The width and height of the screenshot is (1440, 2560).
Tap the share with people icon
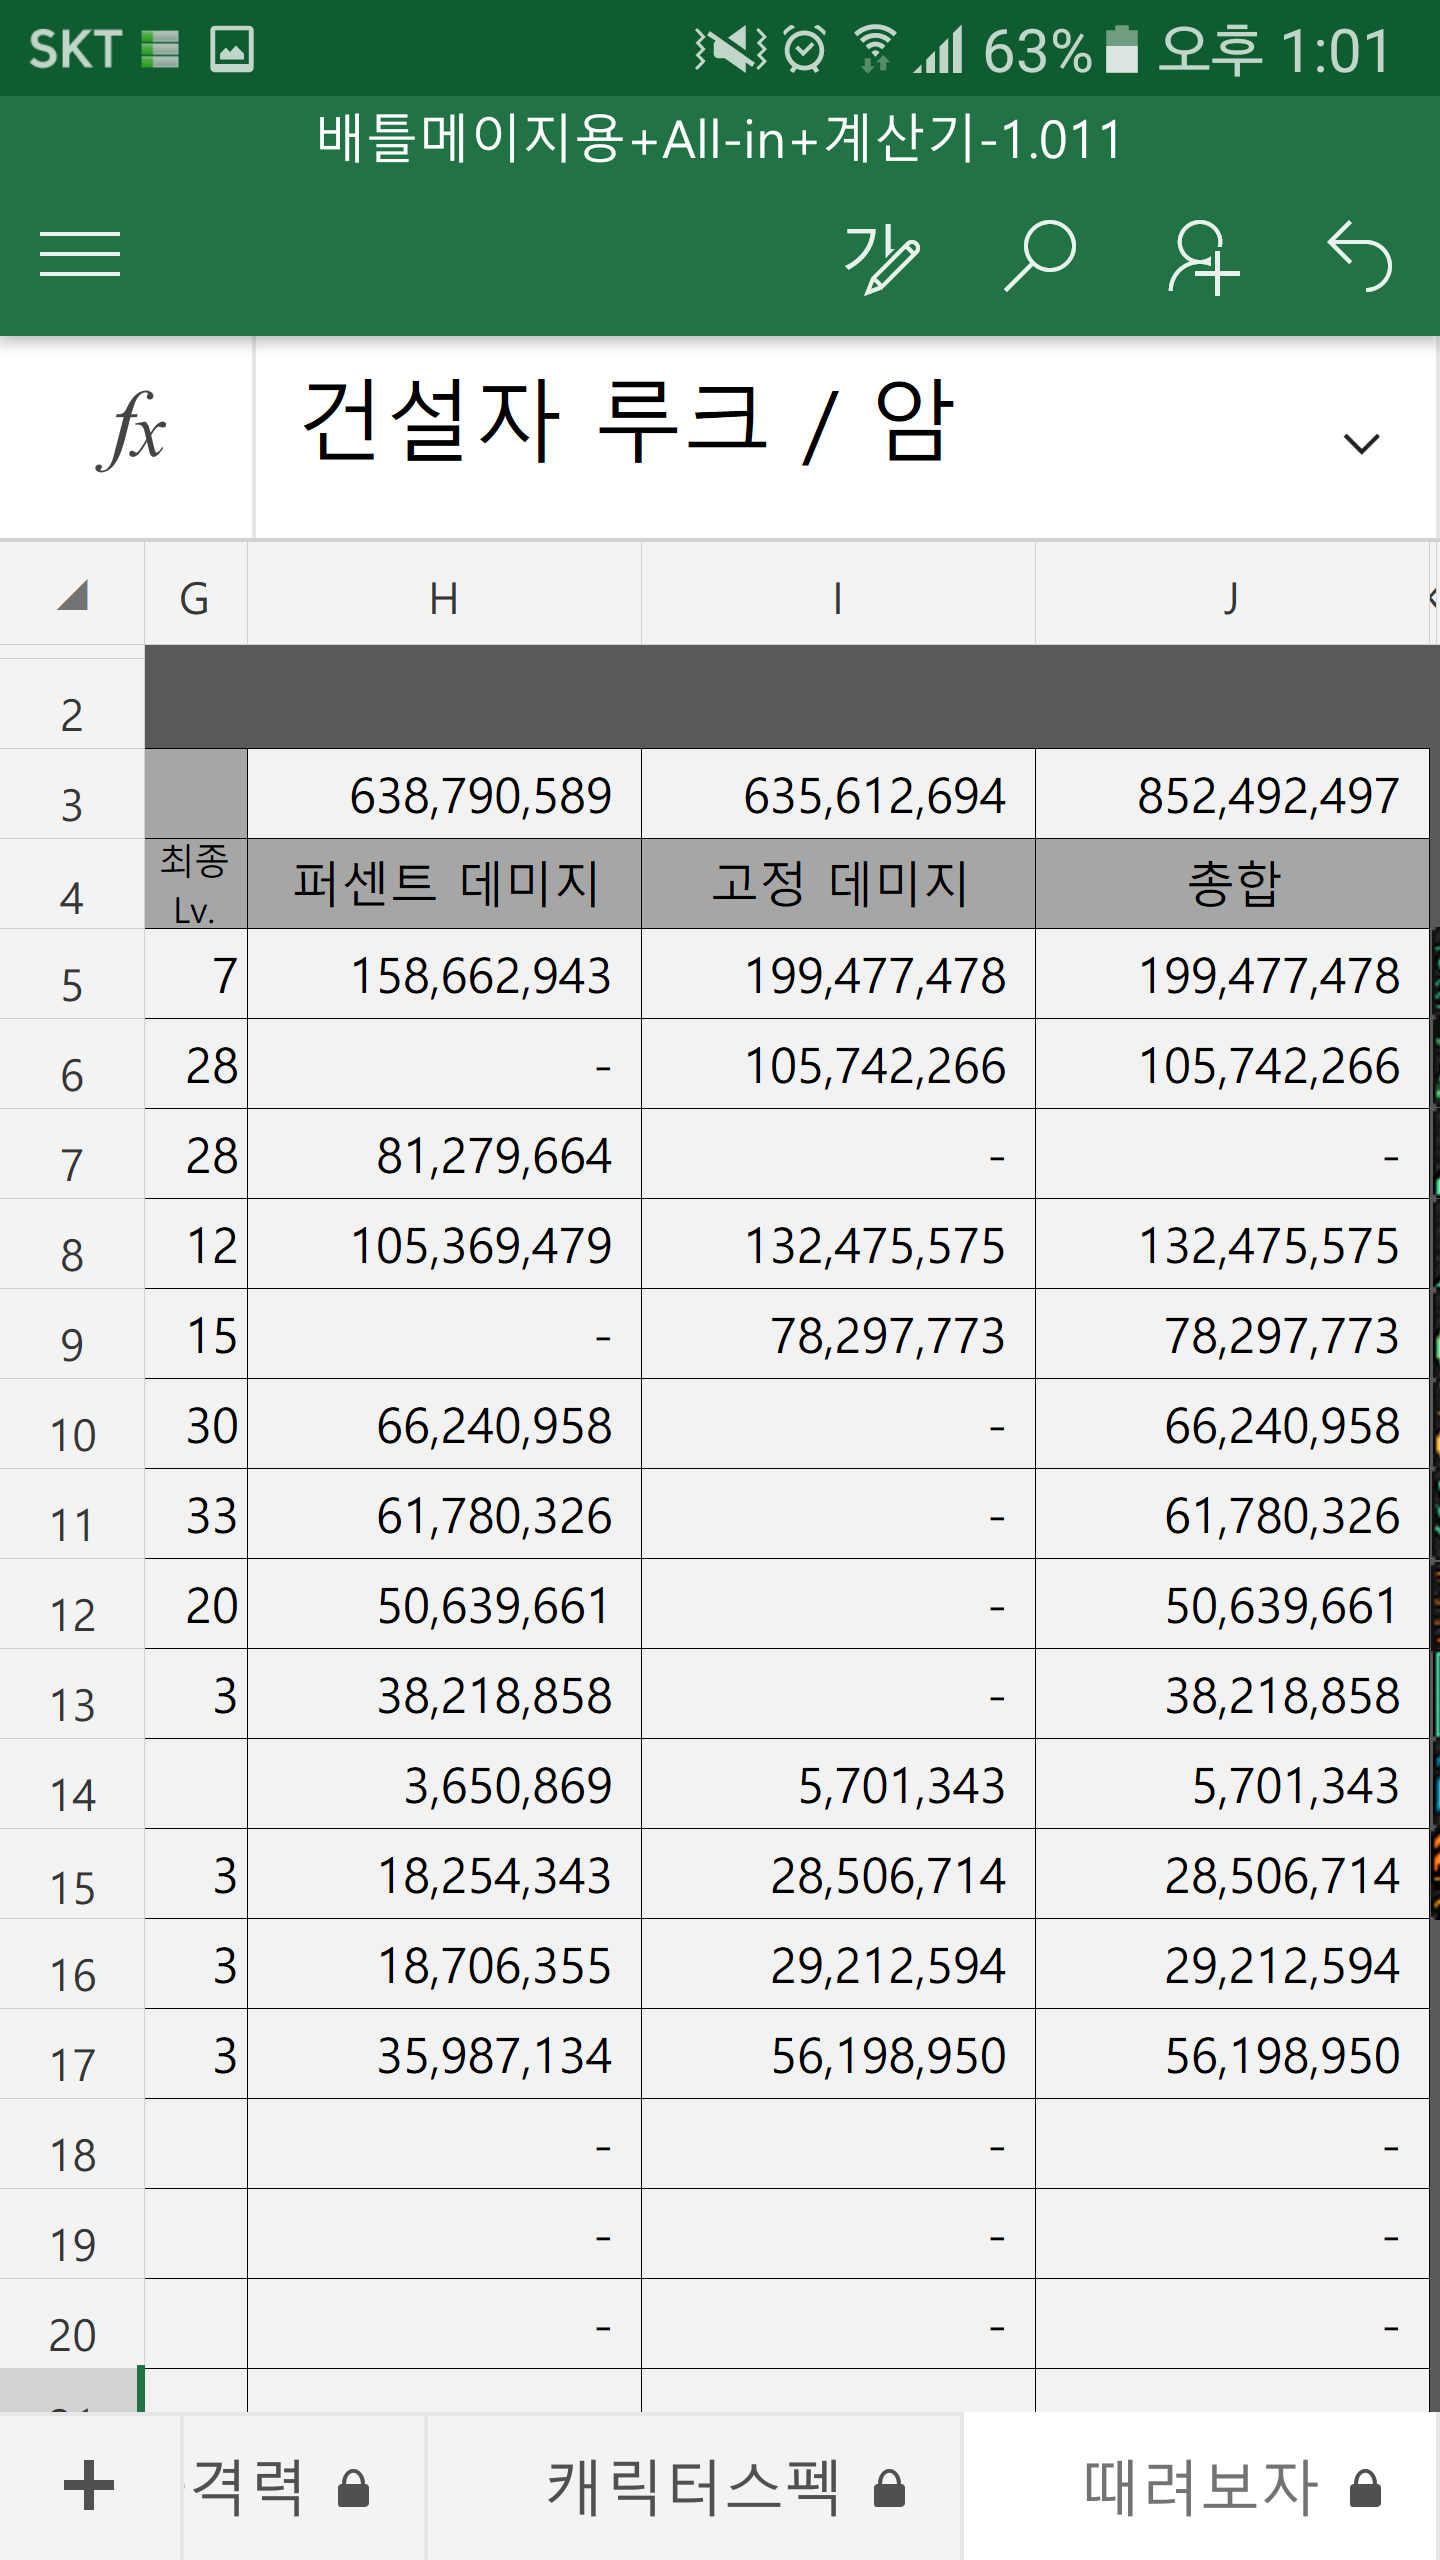point(1202,258)
